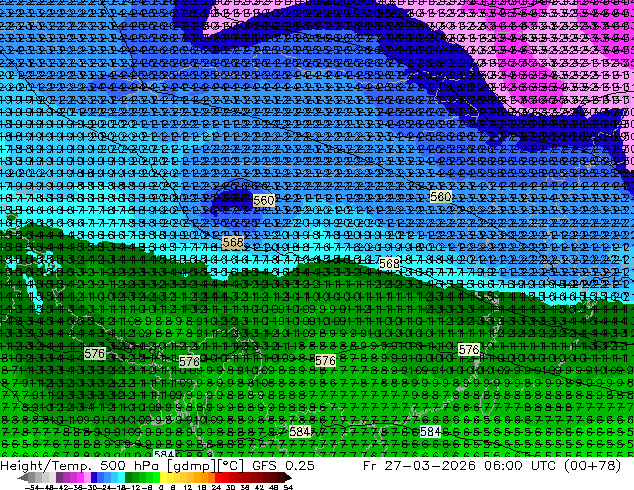Click the "GFS 0.25" model label
634x490 pixels.
pos(283,466)
